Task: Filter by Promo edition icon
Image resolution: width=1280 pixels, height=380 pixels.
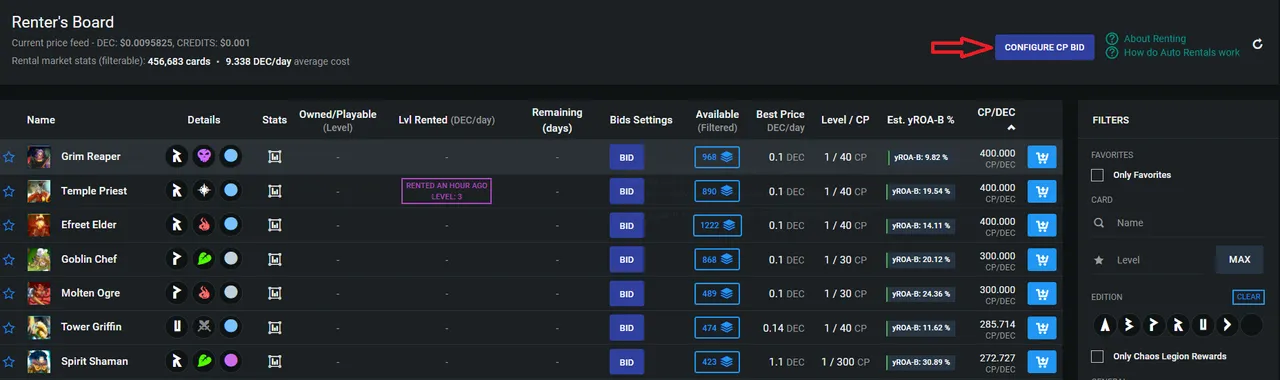Action: tap(1154, 325)
